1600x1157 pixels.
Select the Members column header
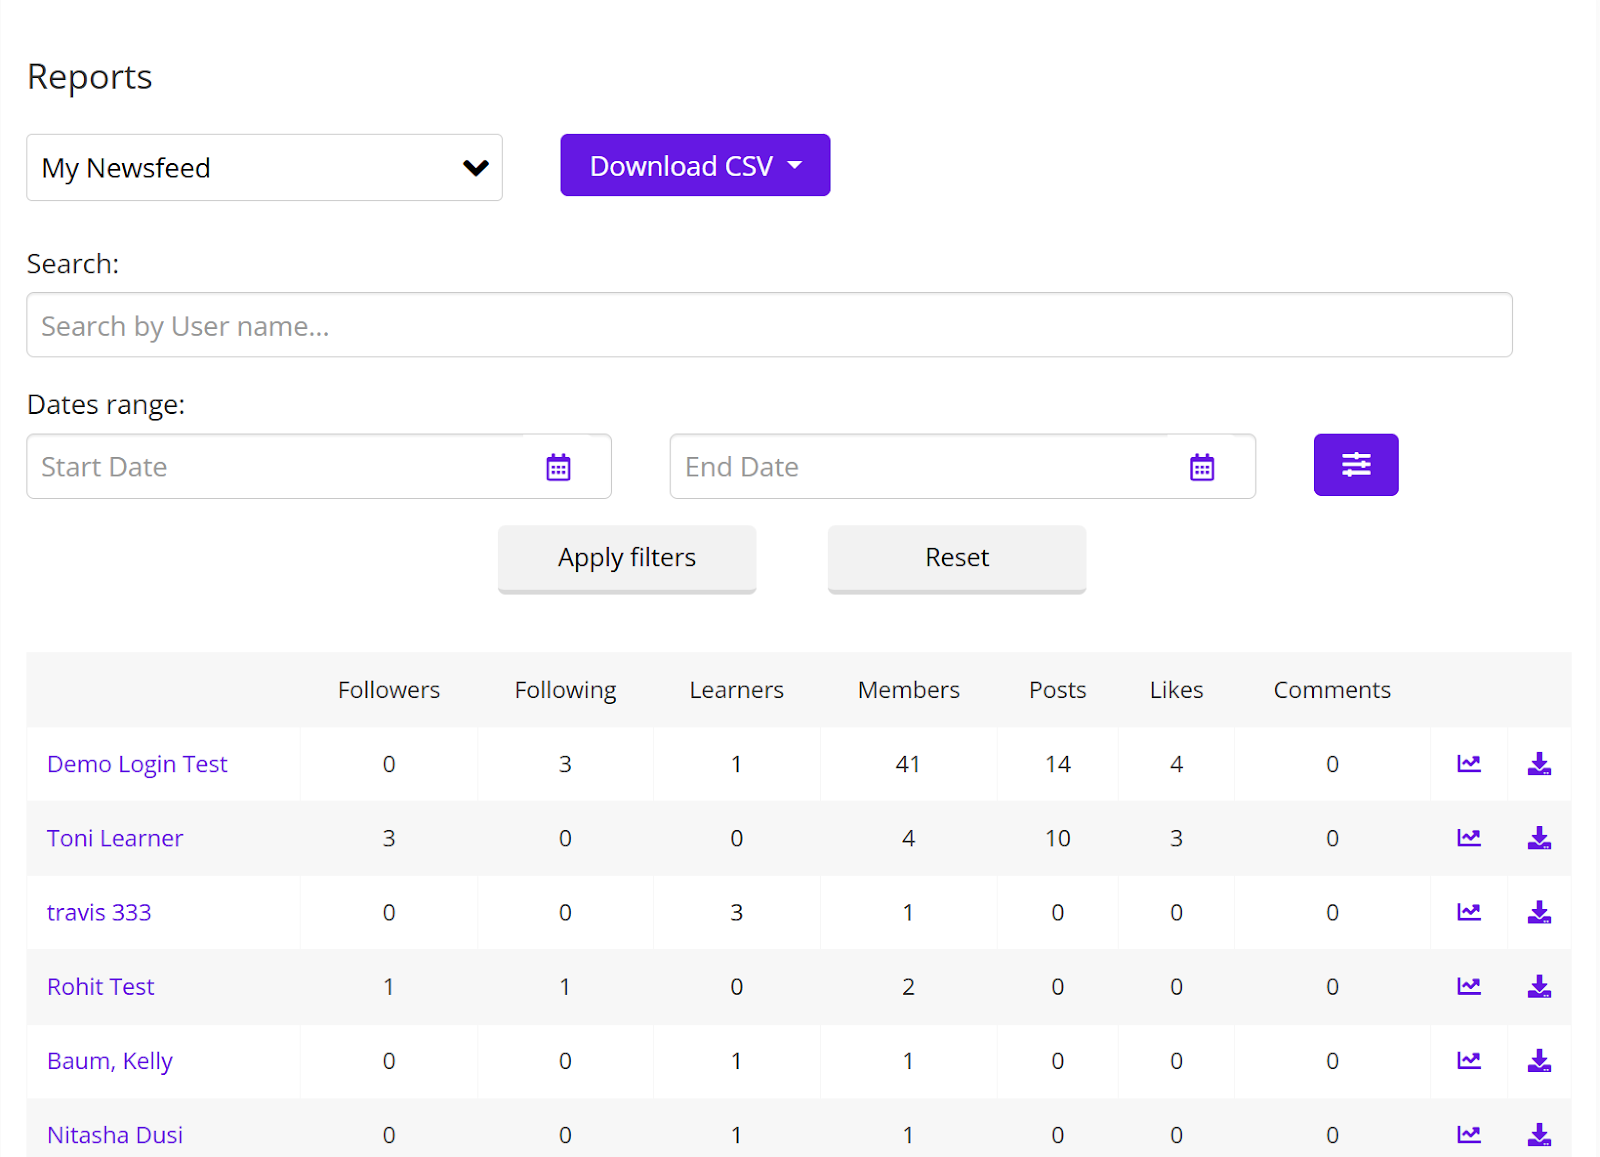[x=908, y=690]
